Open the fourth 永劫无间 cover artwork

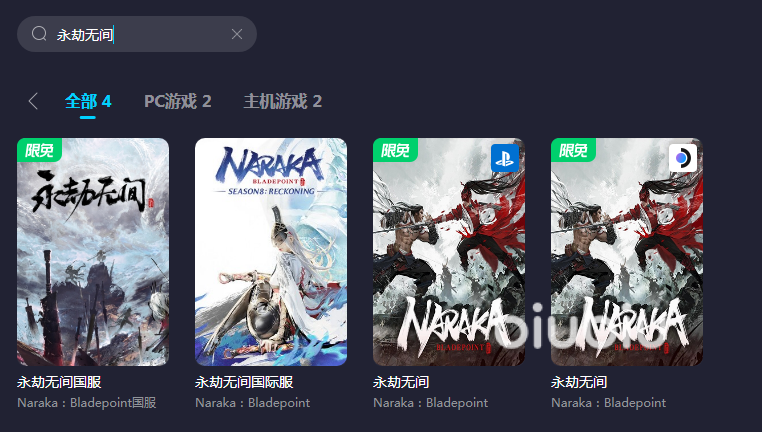click(626, 252)
